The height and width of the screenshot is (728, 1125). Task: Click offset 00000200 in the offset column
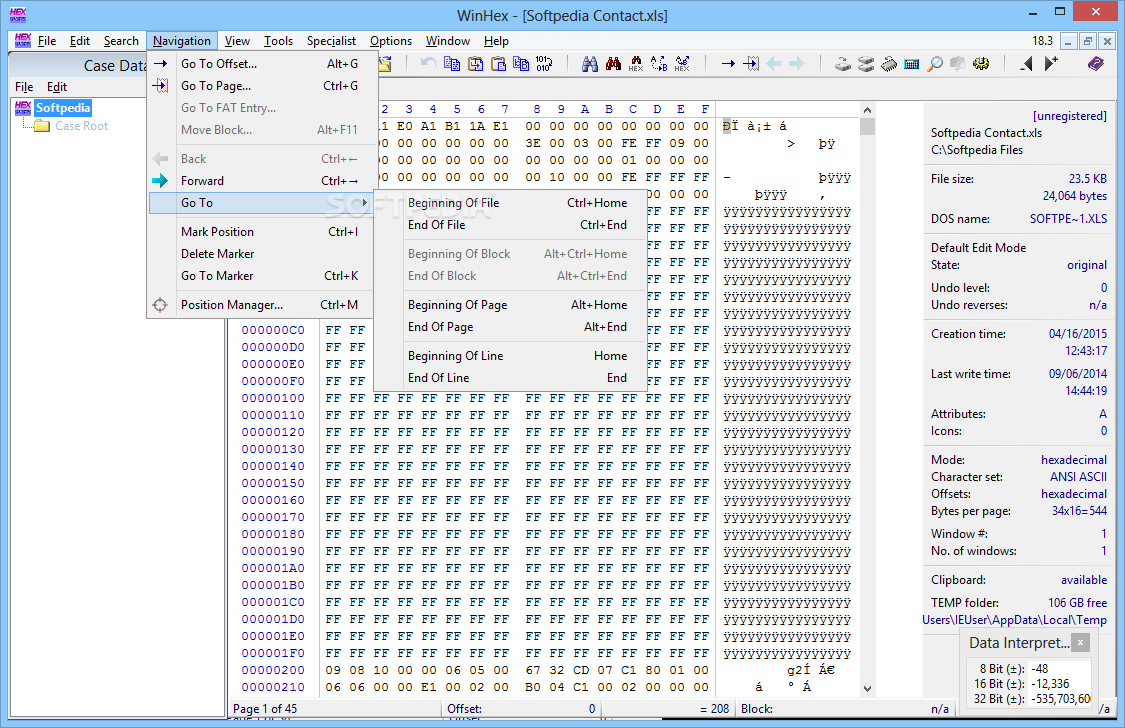click(273, 670)
